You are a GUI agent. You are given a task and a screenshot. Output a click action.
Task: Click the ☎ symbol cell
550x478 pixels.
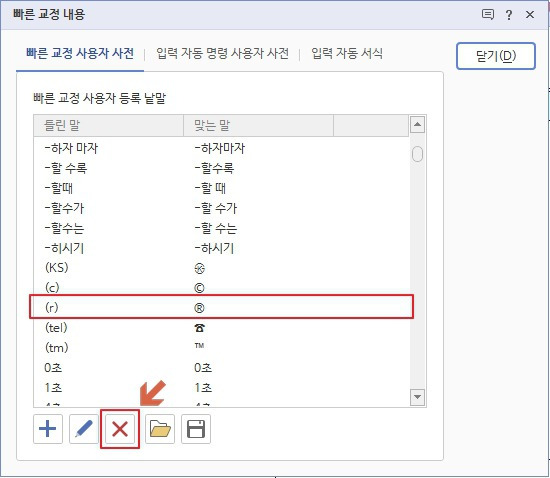pos(199,328)
